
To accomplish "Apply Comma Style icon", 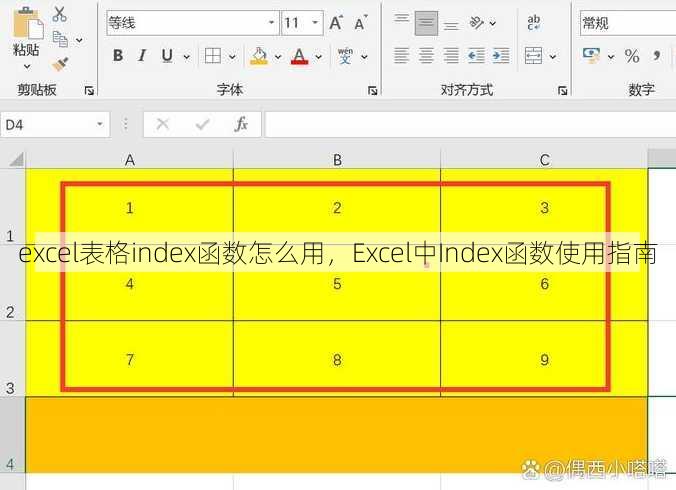I will [x=657, y=56].
